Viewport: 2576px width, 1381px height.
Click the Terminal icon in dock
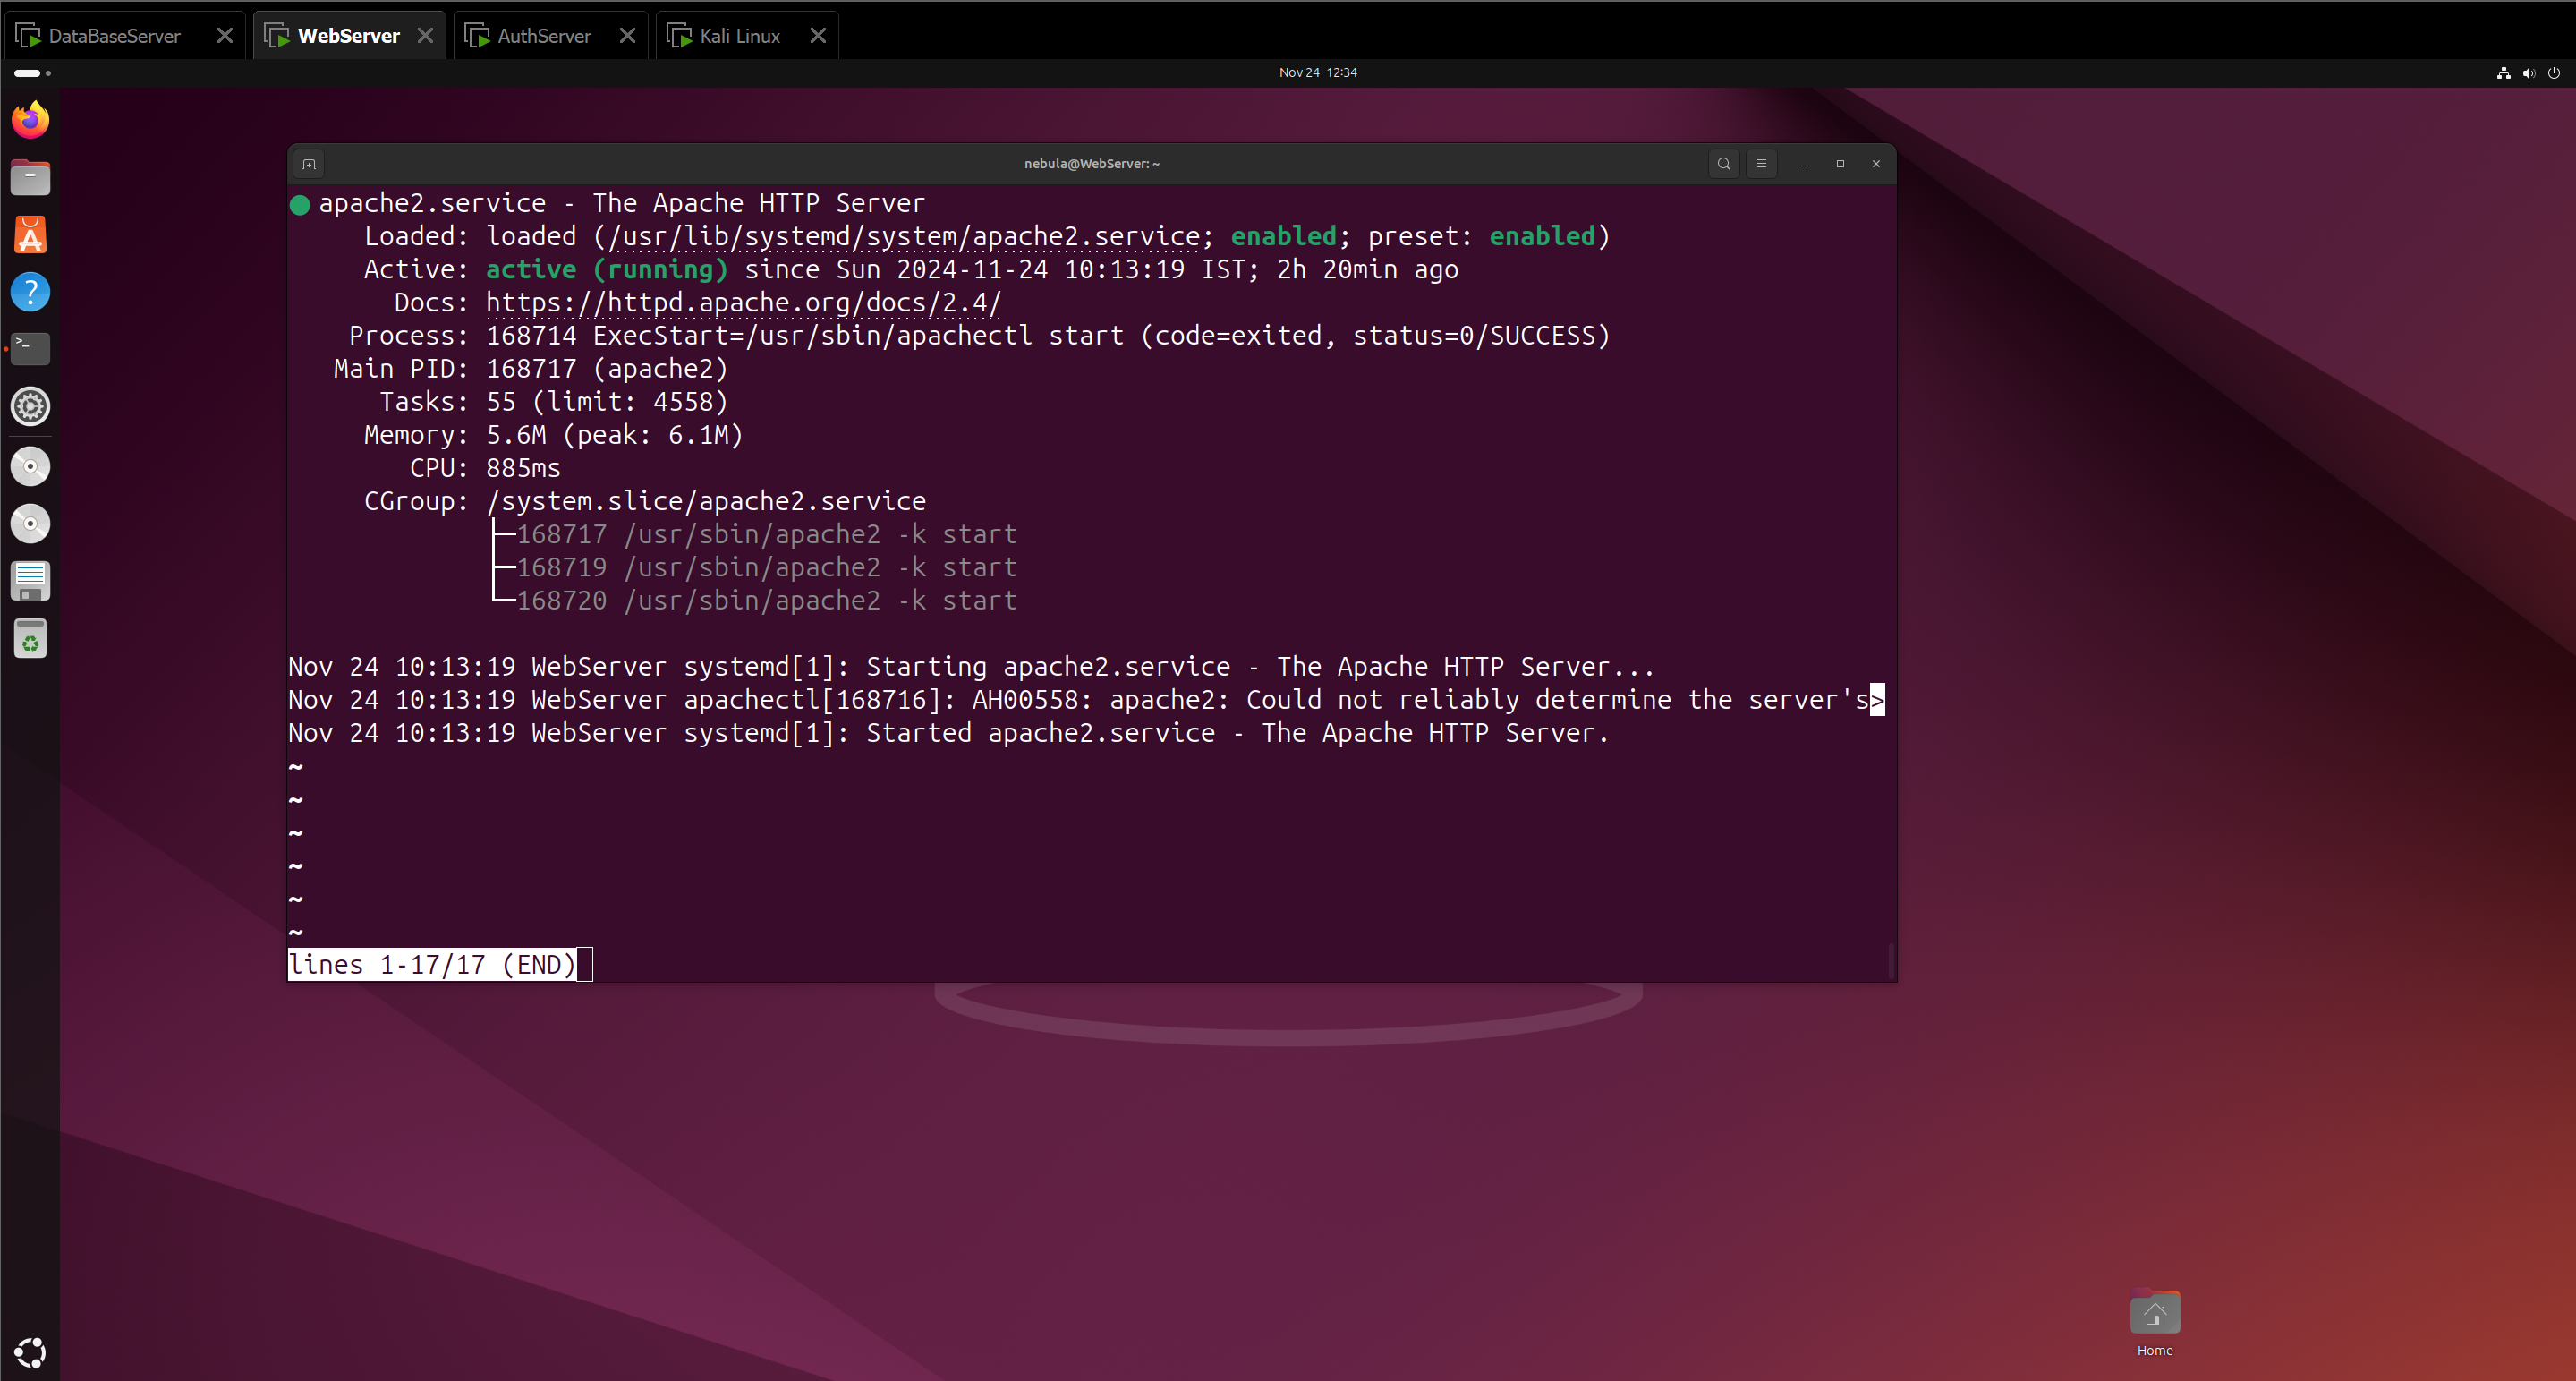tap(30, 348)
